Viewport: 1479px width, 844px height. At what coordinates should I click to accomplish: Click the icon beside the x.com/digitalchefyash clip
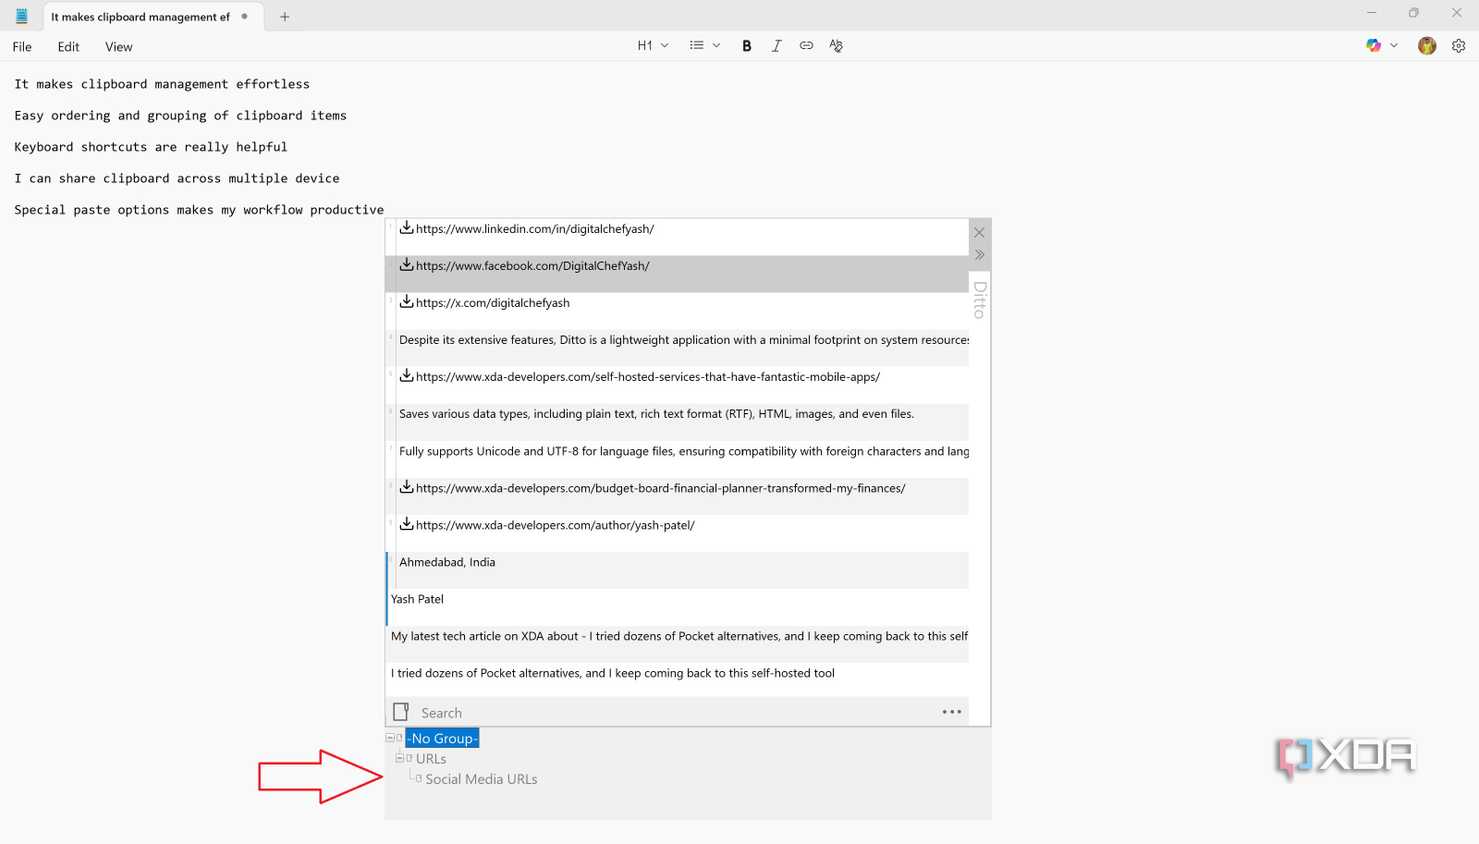406,302
